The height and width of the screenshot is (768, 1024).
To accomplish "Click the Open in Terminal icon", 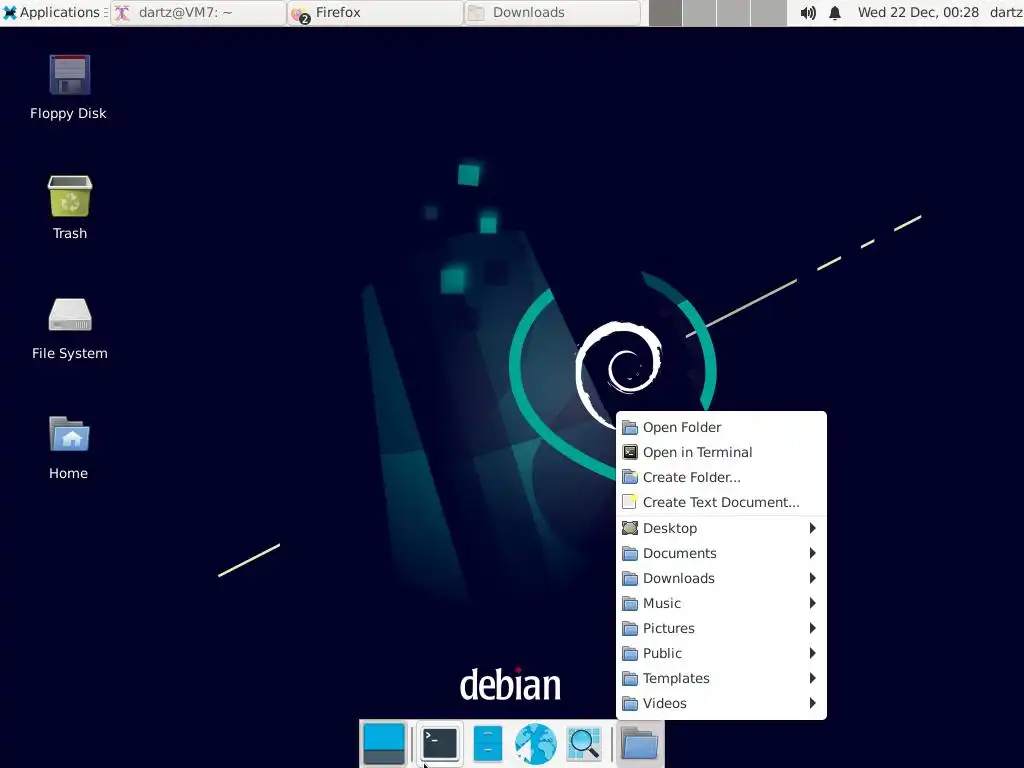I will point(630,452).
